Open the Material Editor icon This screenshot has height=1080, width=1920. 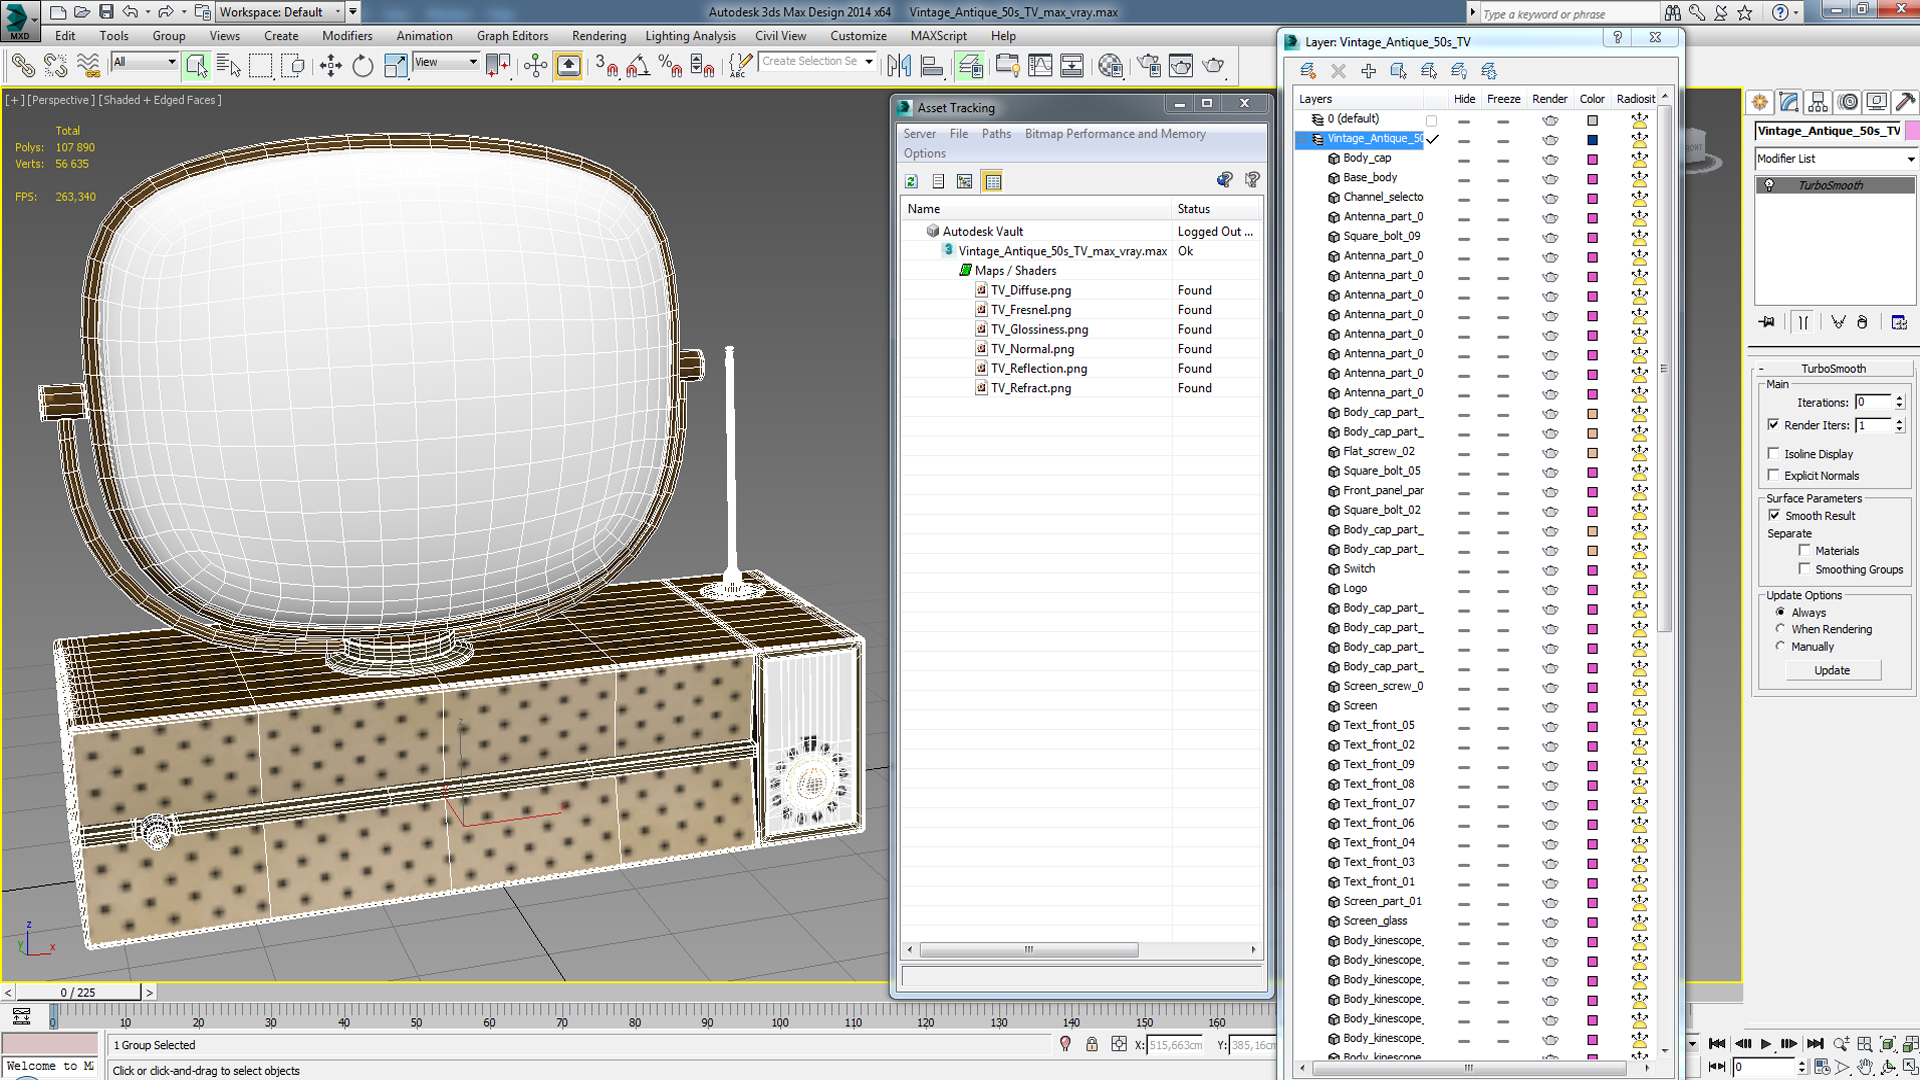(x=1110, y=66)
